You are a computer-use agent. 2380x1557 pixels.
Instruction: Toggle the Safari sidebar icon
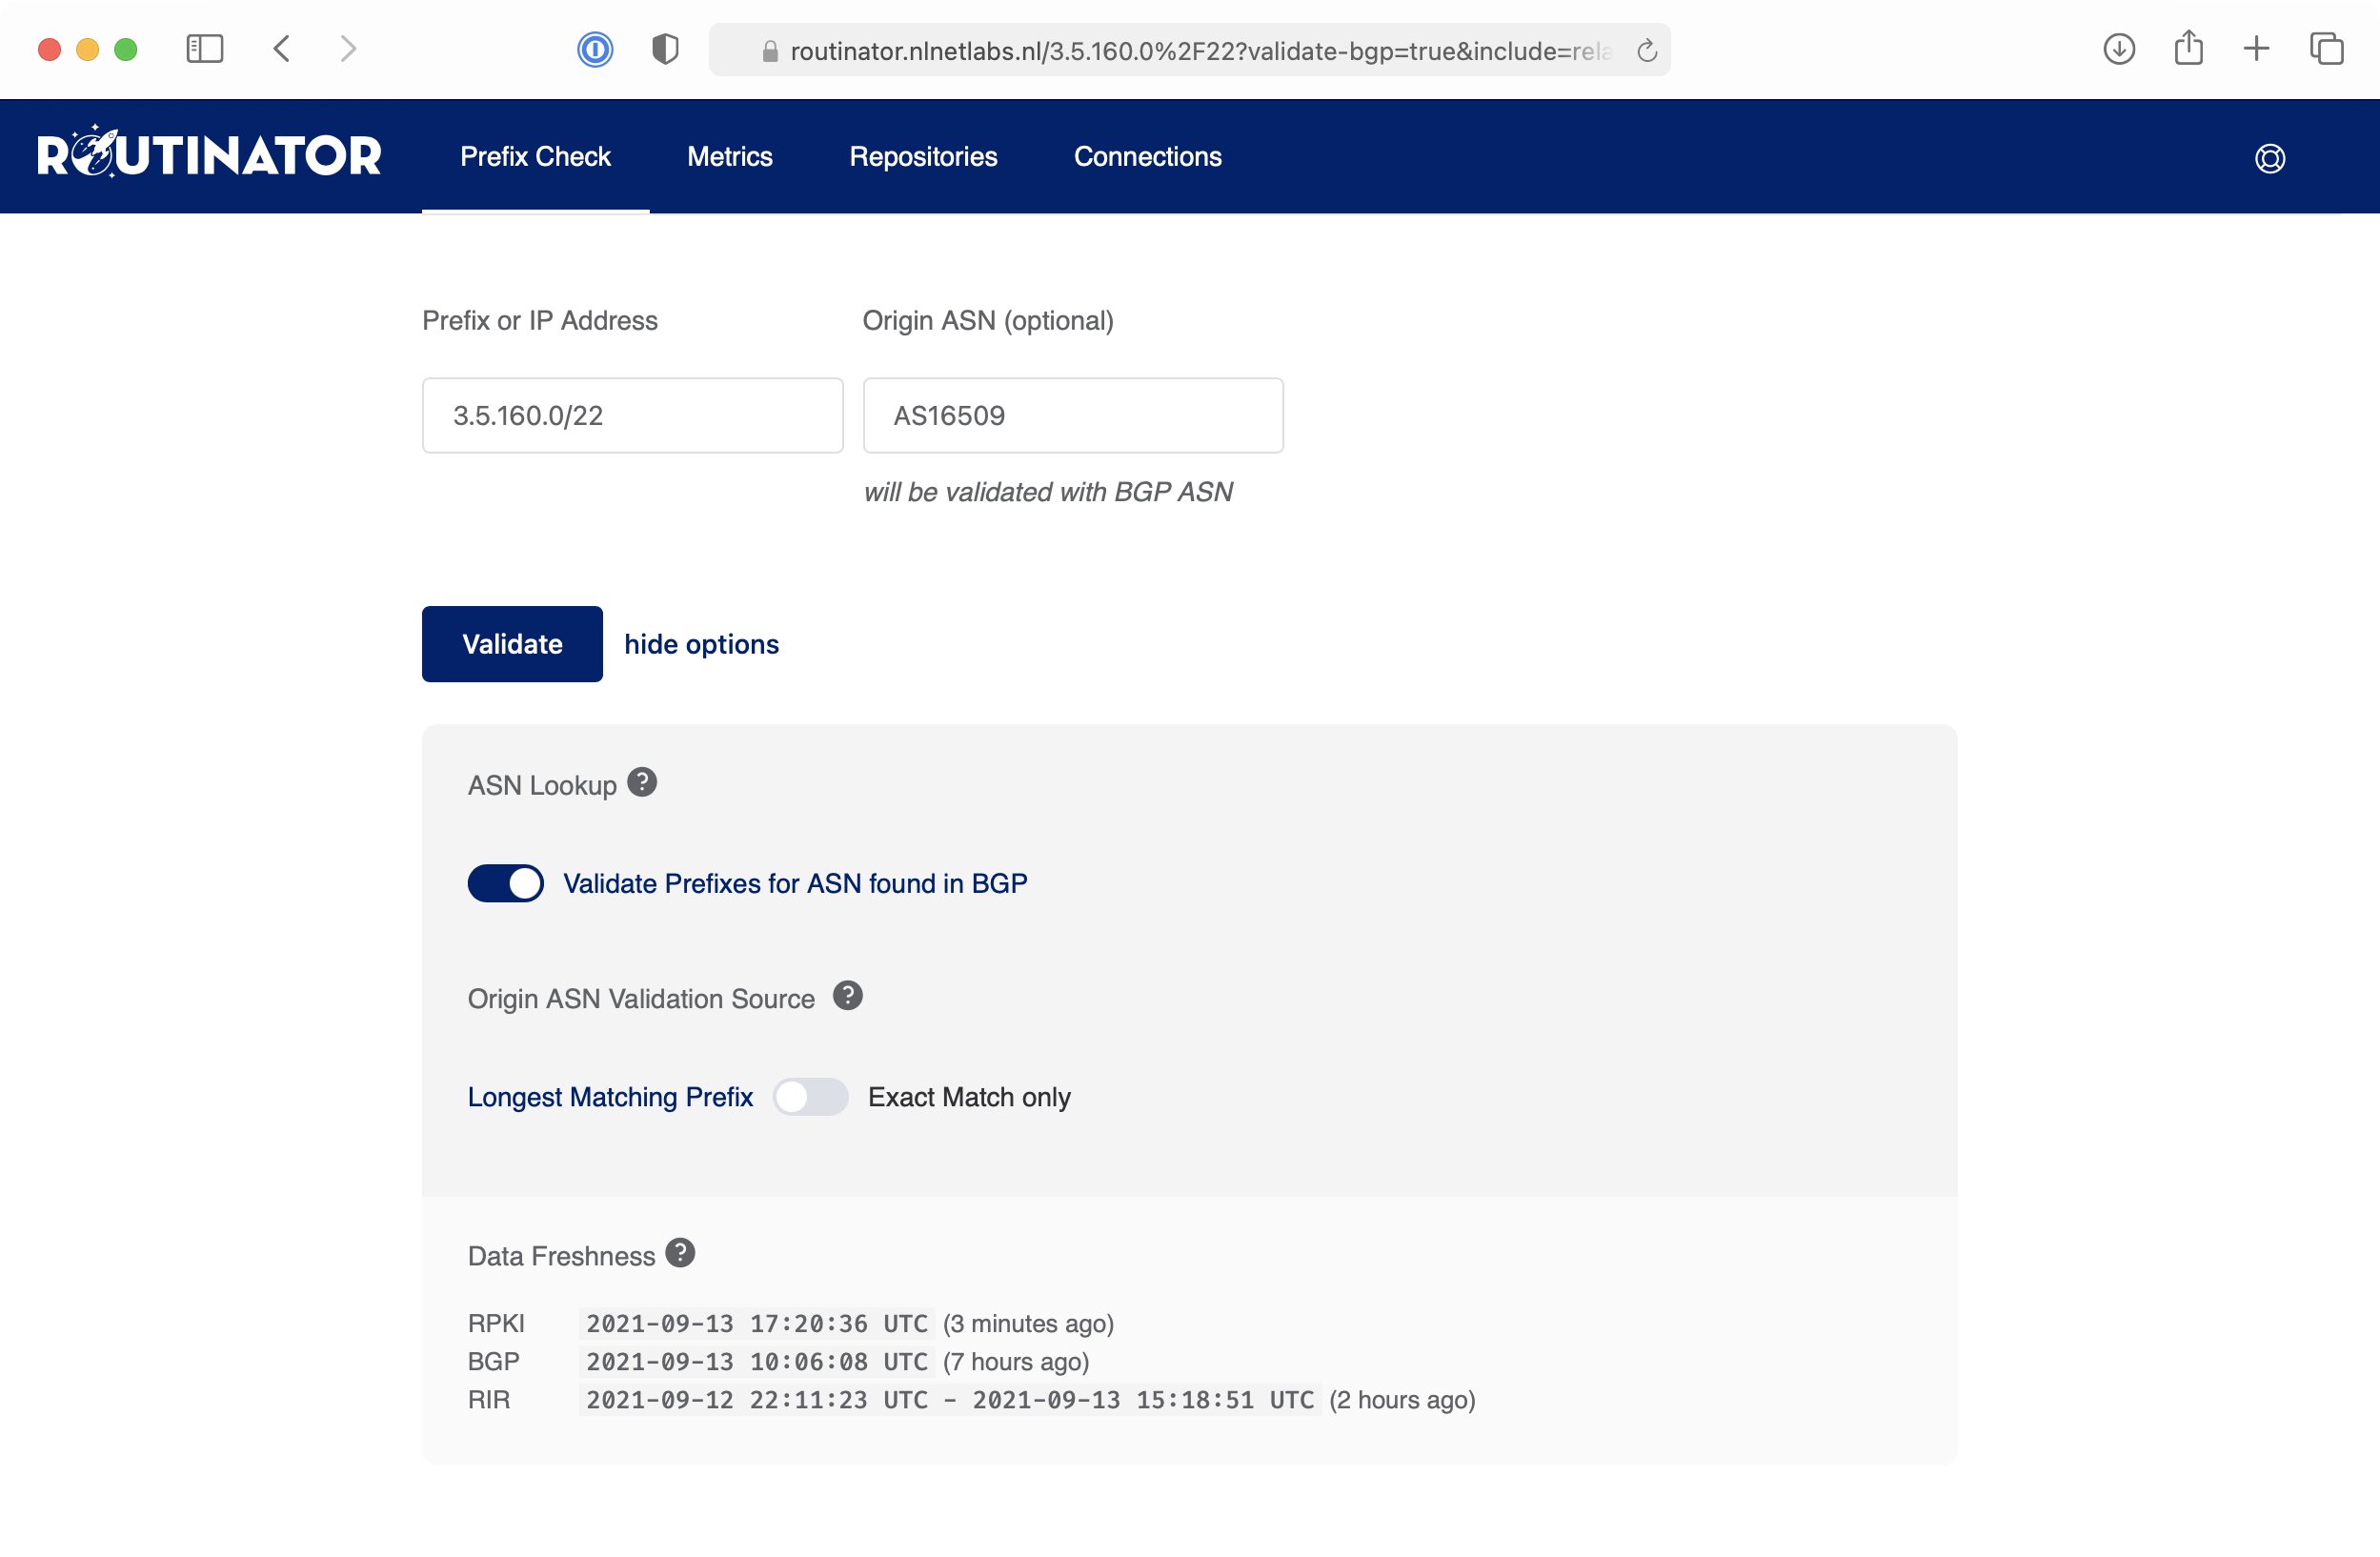click(205, 49)
